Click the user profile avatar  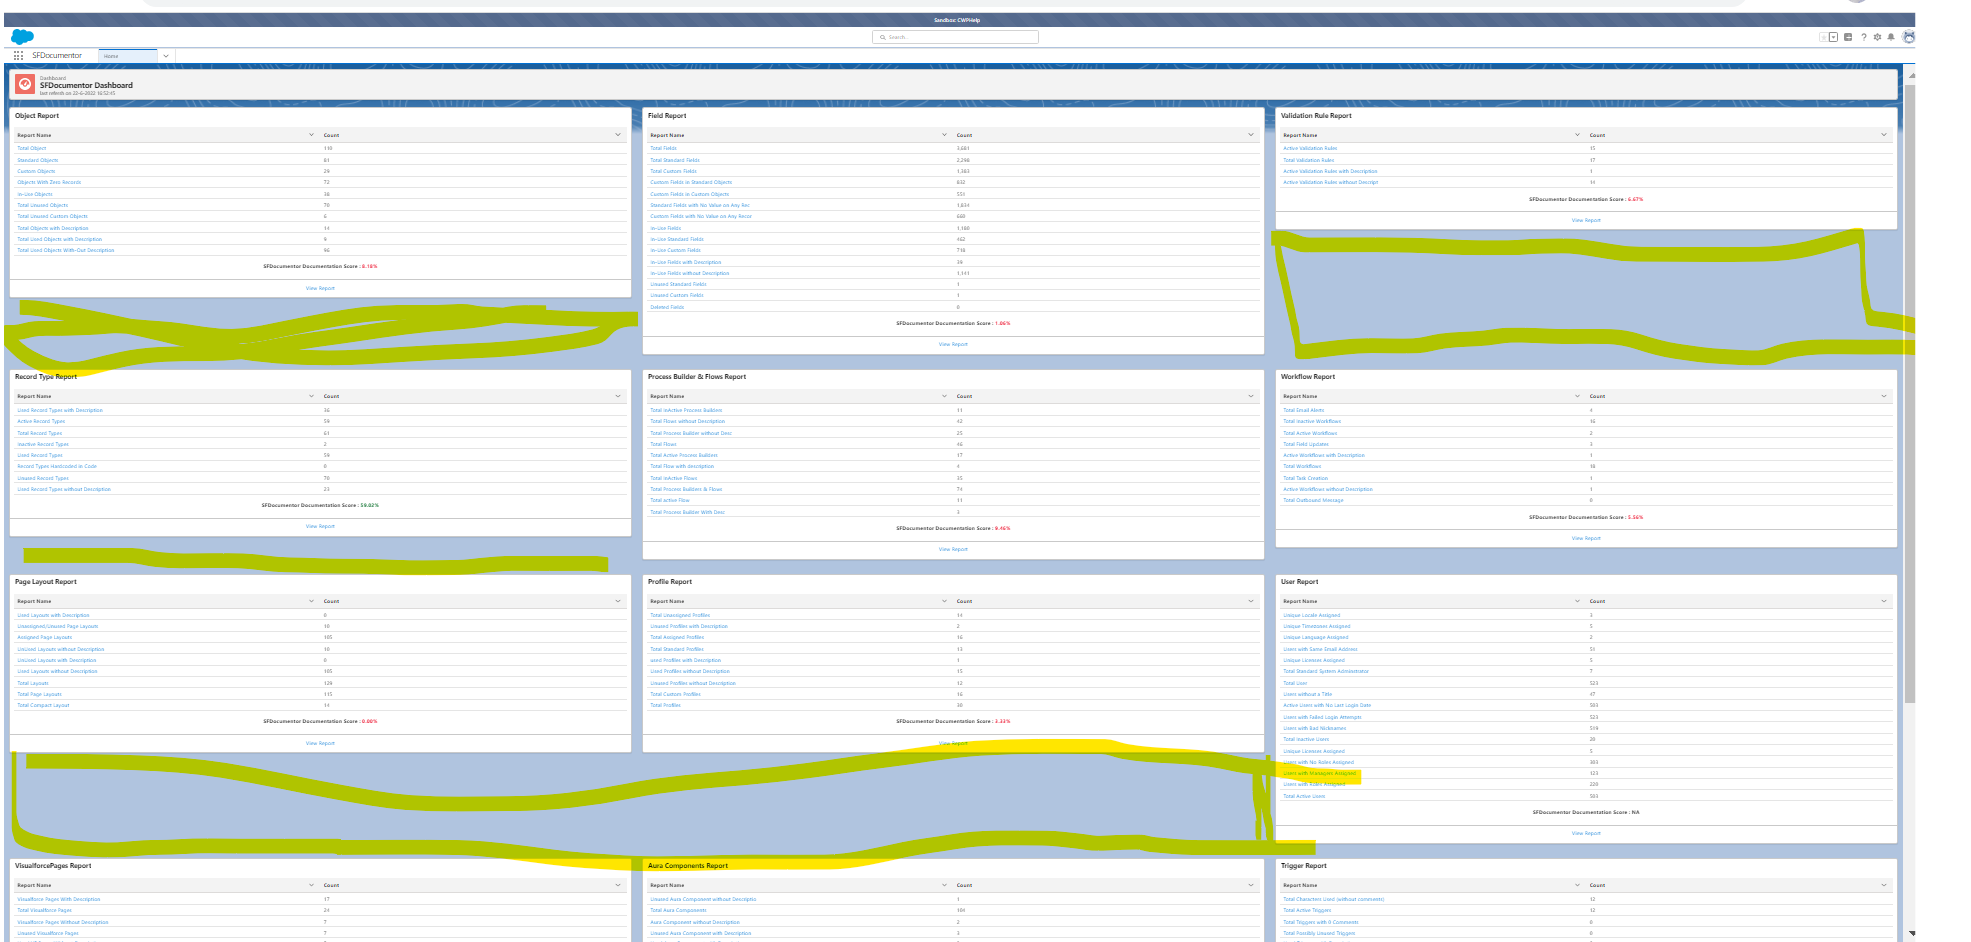point(1908,37)
